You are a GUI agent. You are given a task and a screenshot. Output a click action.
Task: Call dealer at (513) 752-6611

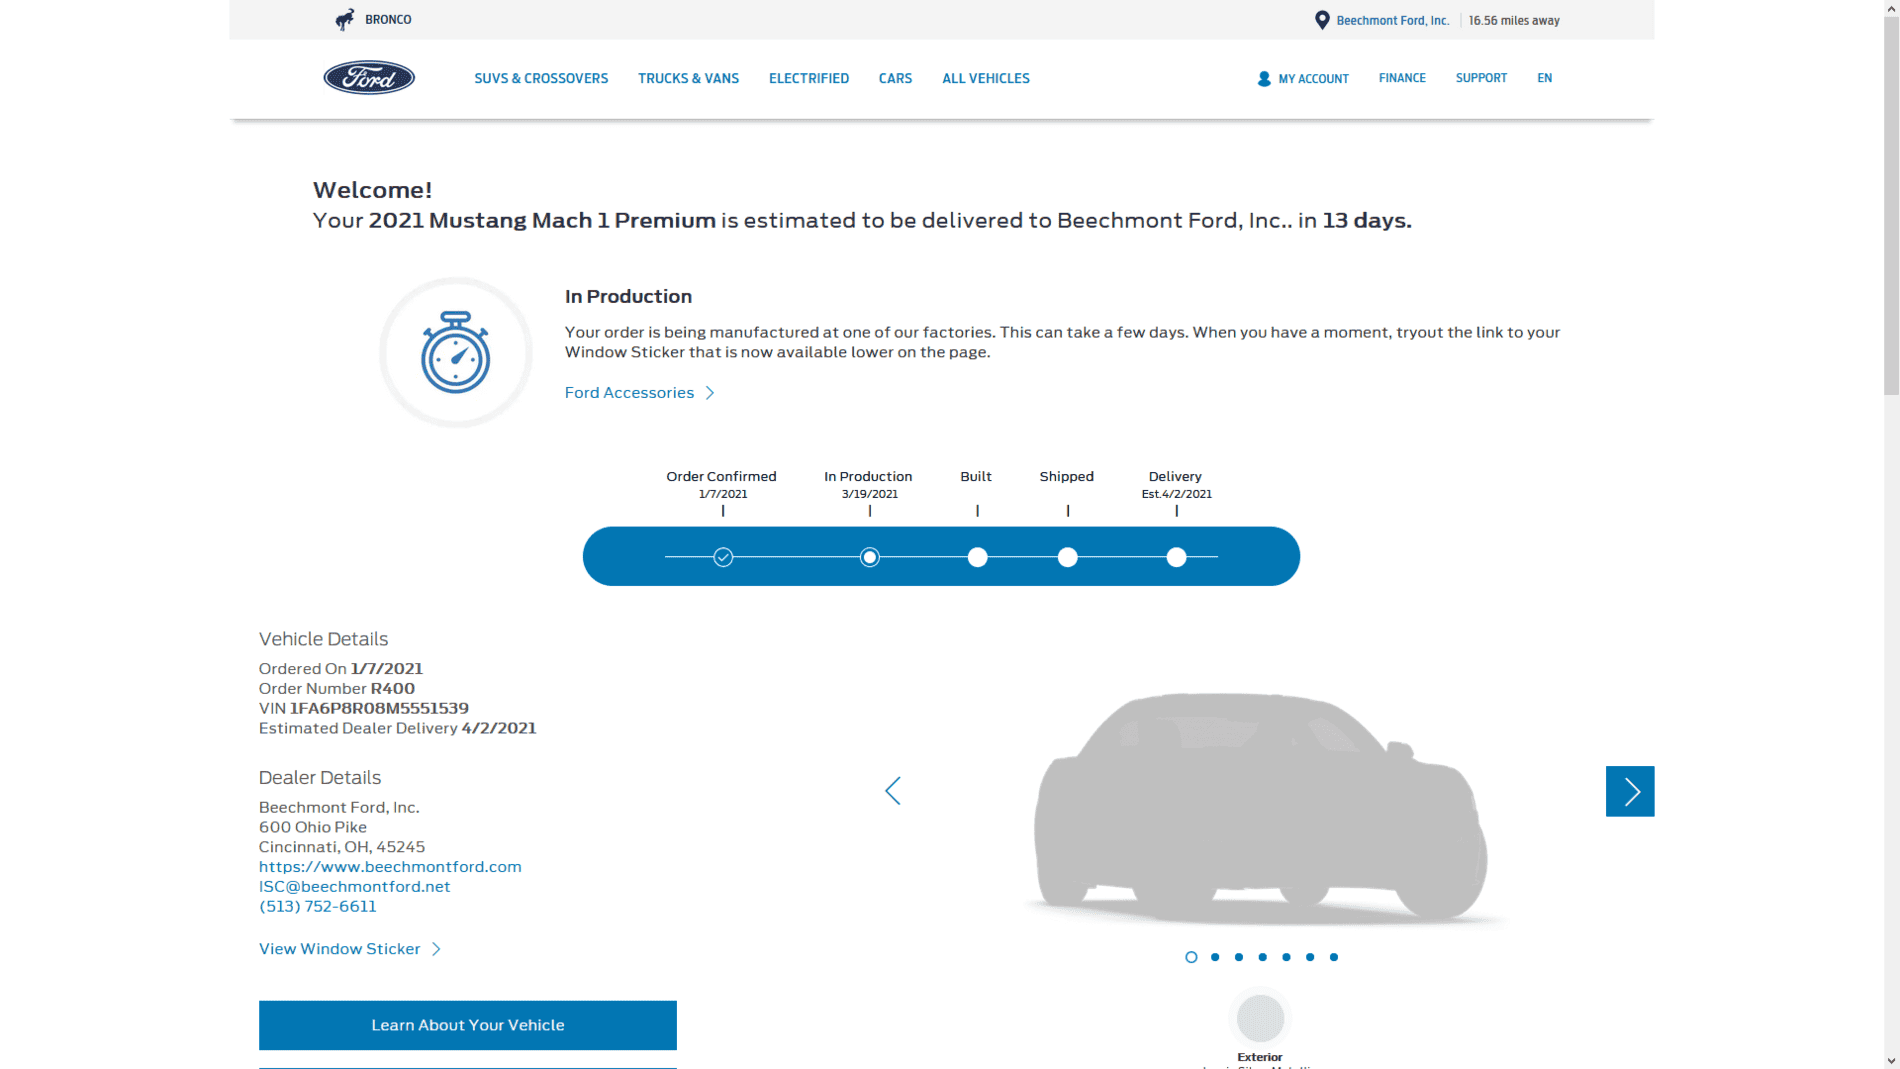coord(317,906)
